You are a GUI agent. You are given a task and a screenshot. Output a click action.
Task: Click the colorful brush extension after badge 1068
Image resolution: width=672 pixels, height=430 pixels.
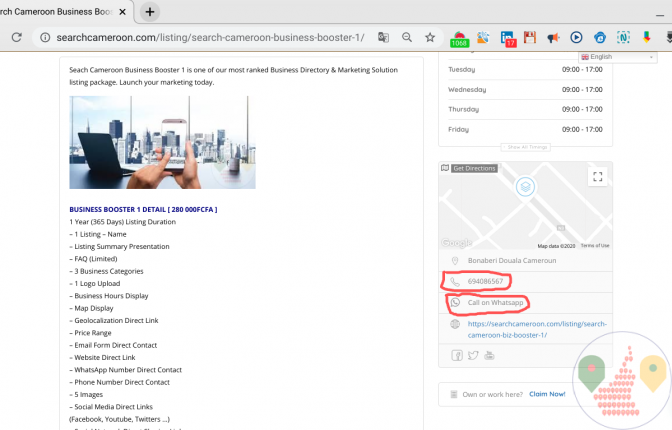483,37
